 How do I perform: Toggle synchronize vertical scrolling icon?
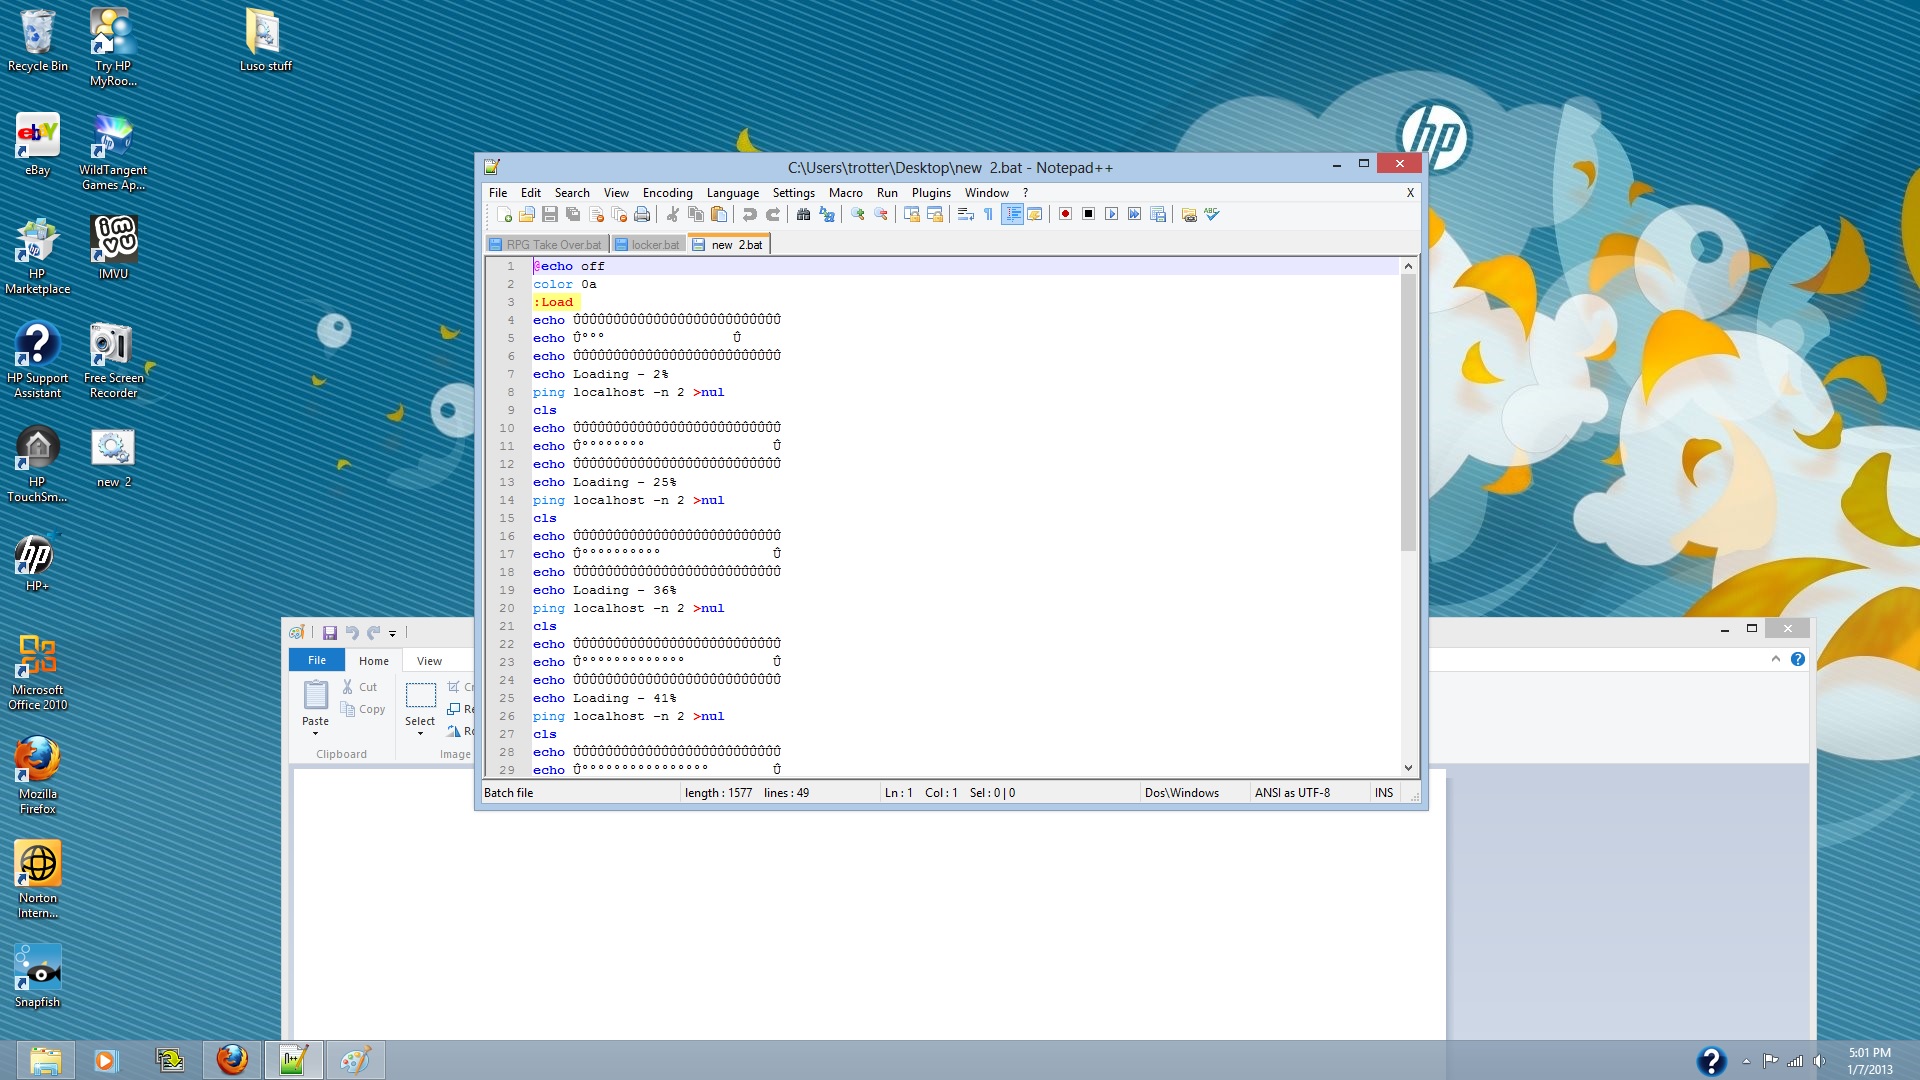pyautogui.click(x=912, y=214)
